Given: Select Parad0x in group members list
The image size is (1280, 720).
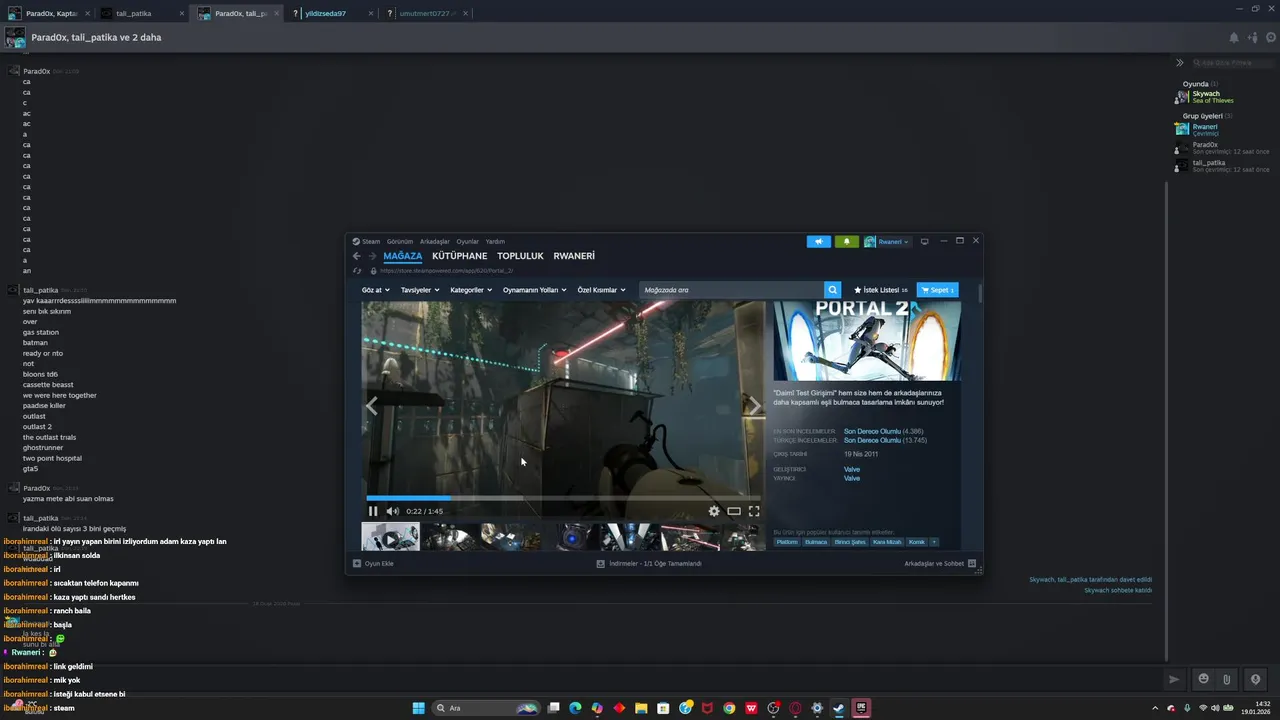Looking at the screenshot, I should [1221, 148].
